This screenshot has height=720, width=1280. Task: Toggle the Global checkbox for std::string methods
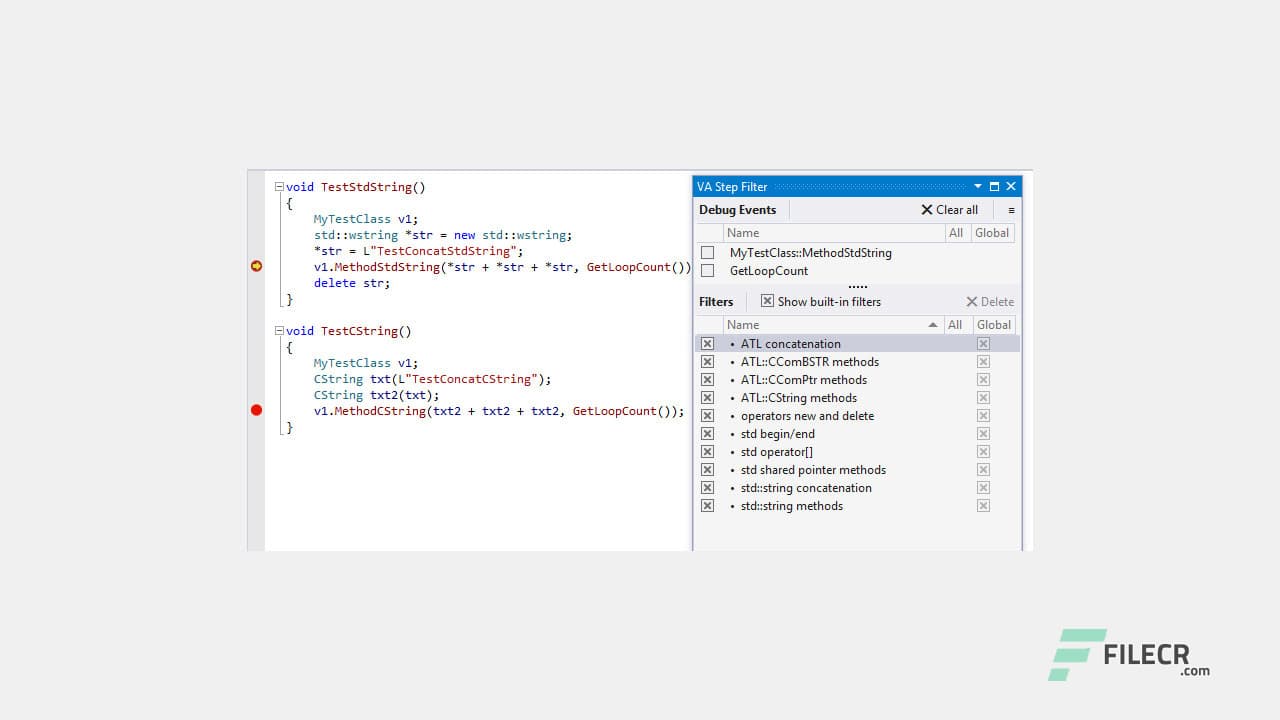(x=983, y=506)
